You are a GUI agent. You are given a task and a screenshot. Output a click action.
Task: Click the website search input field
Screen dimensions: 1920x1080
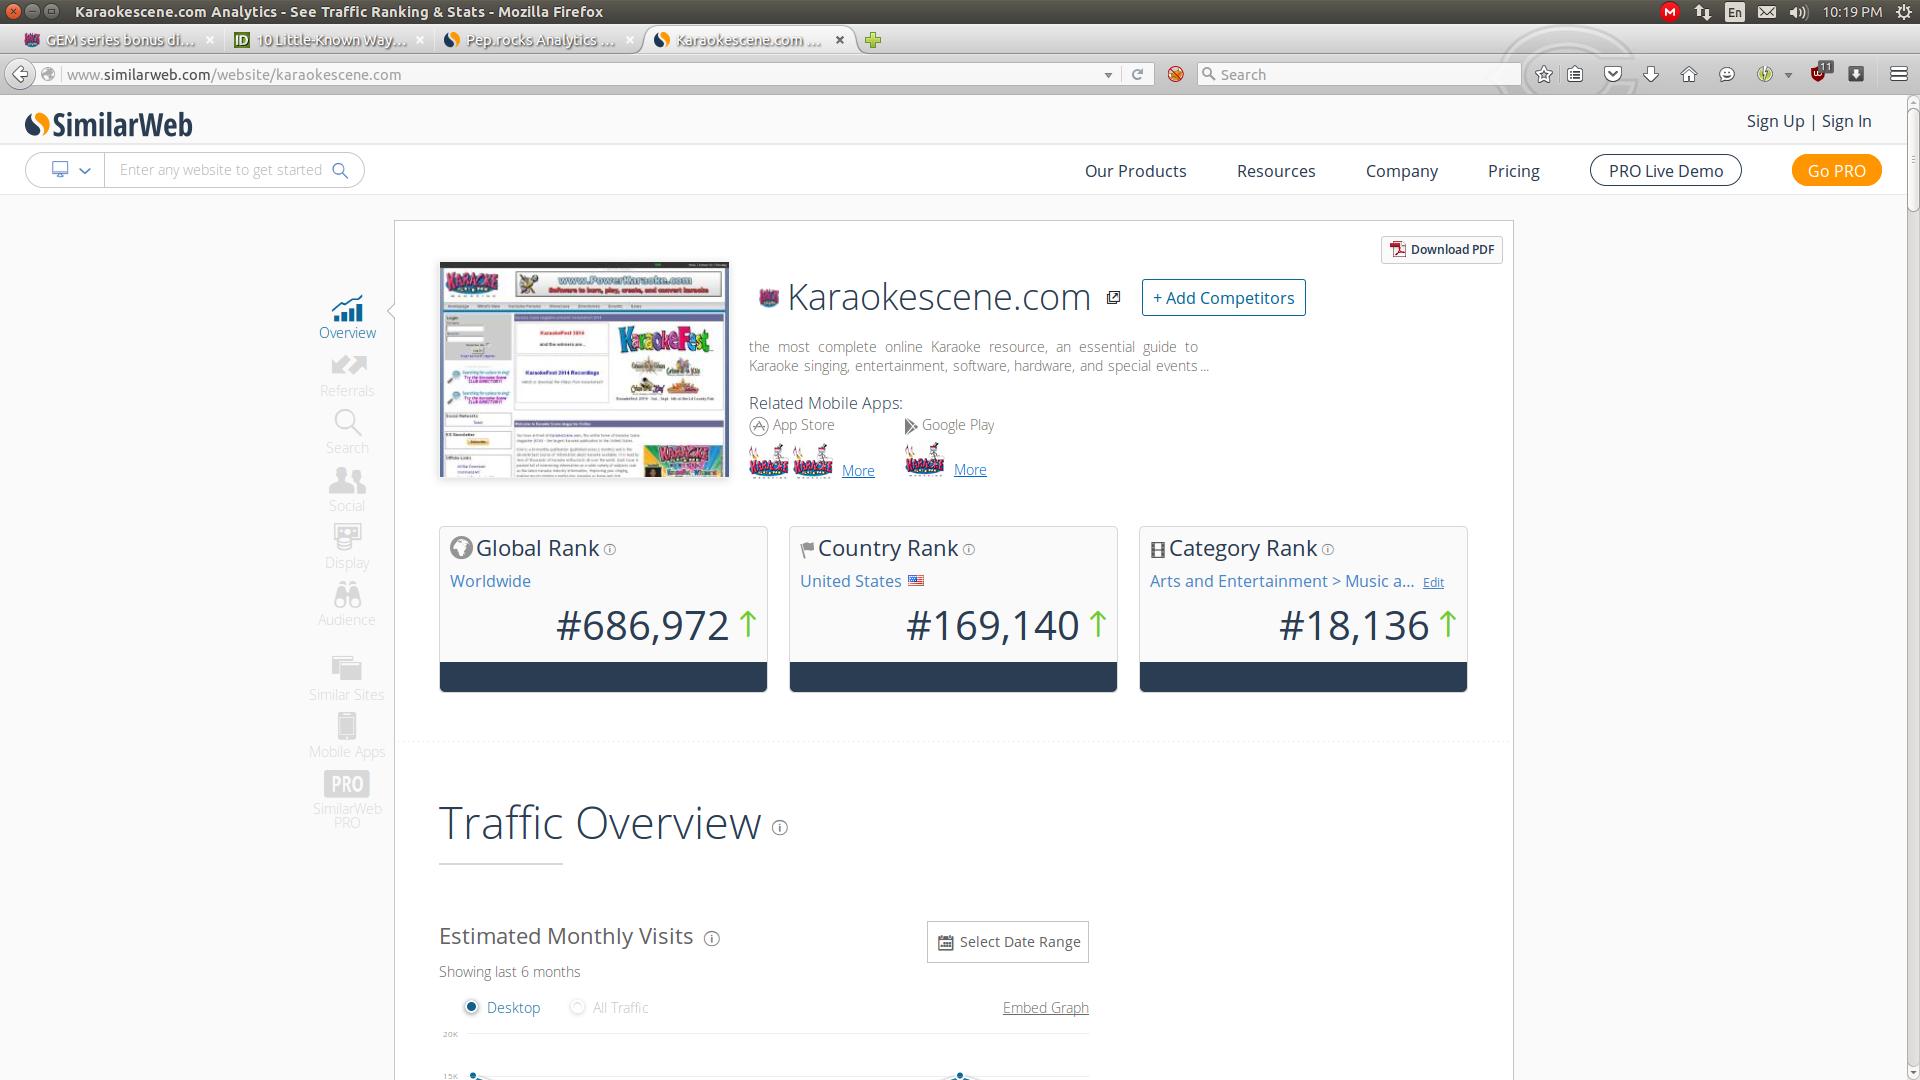point(222,170)
